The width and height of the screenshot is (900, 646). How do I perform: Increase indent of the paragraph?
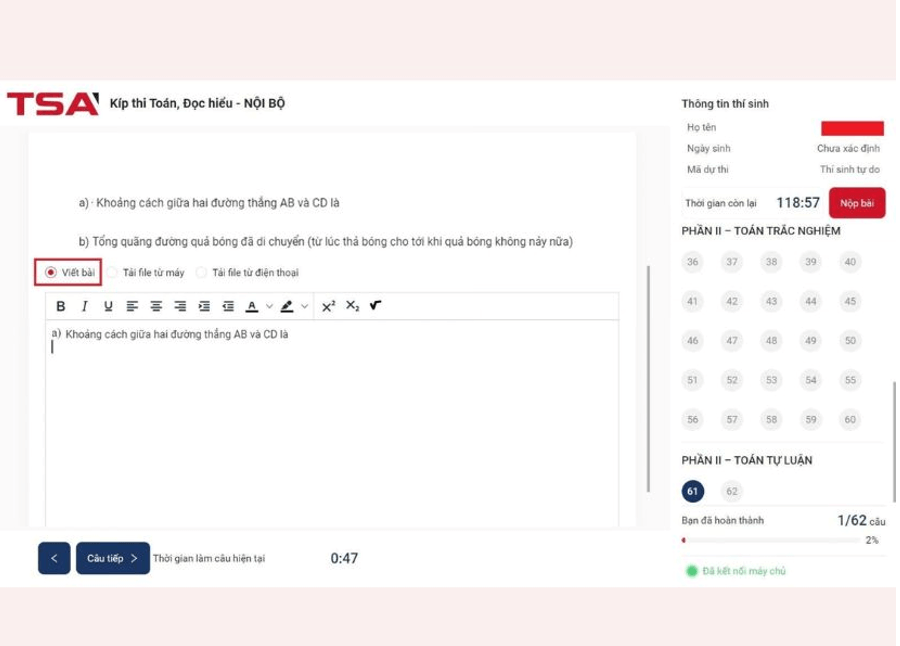tap(204, 307)
